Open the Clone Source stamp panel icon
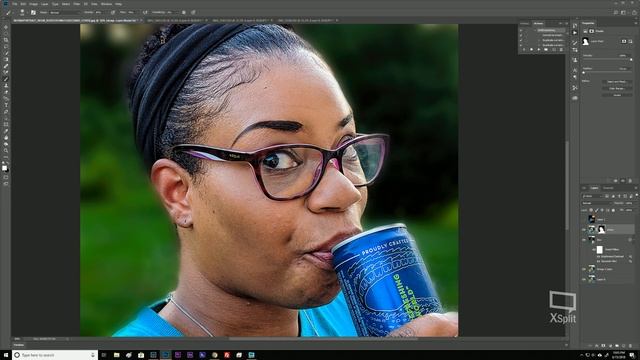Image resolution: width=640 pixels, height=360 pixels. click(575, 60)
